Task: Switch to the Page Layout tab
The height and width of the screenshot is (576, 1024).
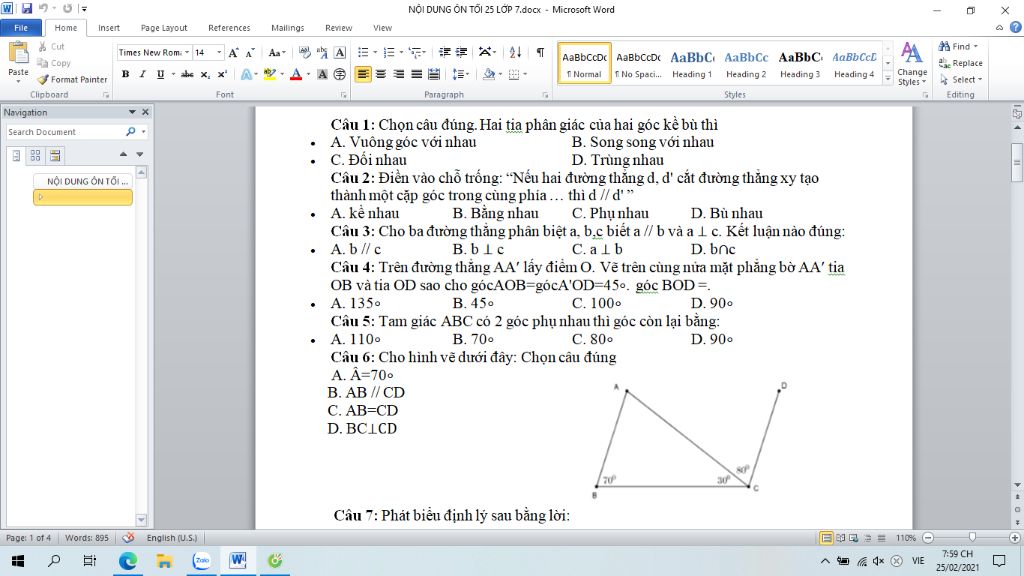Action: (x=164, y=27)
